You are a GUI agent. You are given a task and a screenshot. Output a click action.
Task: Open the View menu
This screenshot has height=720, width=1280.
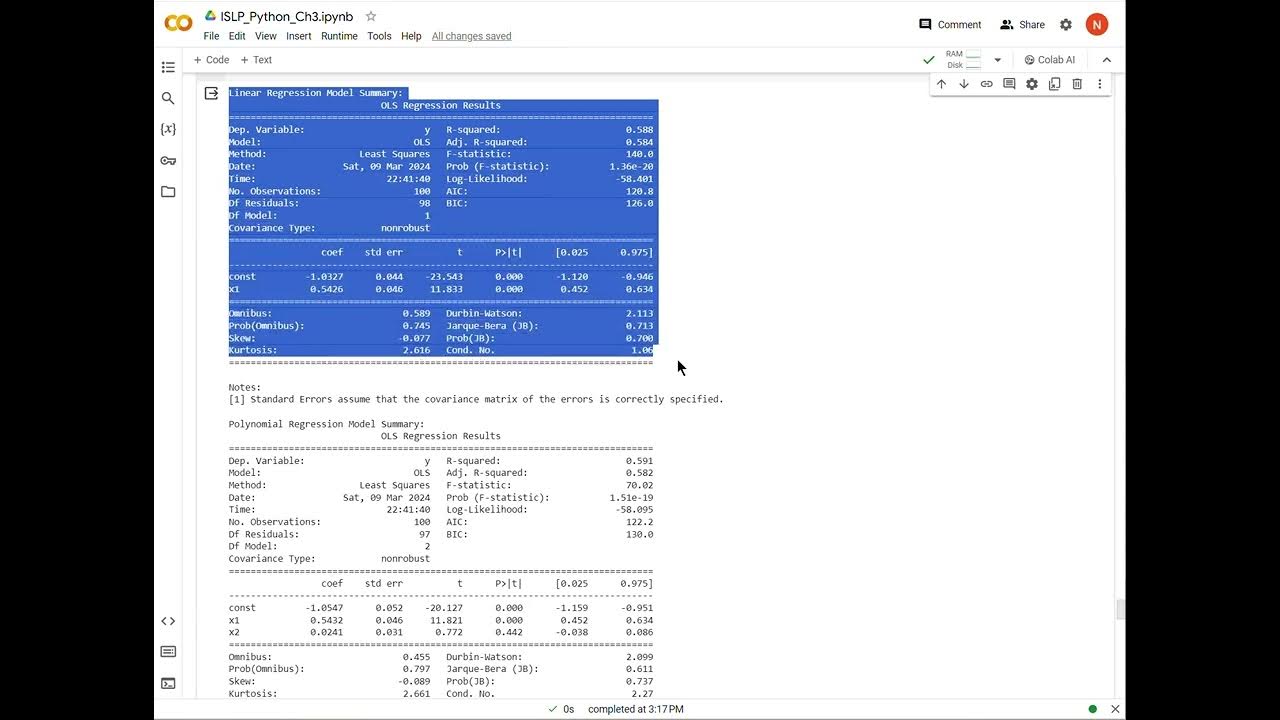(266, 36)
